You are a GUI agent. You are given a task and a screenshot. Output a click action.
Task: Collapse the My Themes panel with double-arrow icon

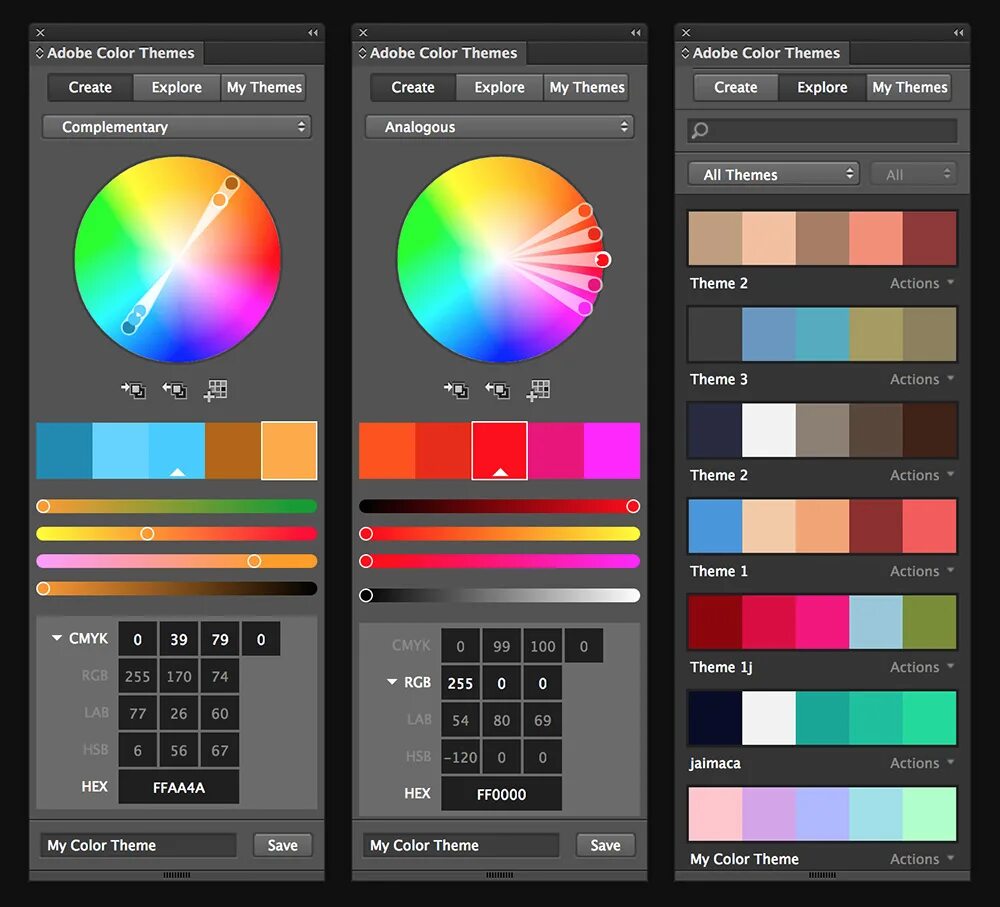(958, 33)
